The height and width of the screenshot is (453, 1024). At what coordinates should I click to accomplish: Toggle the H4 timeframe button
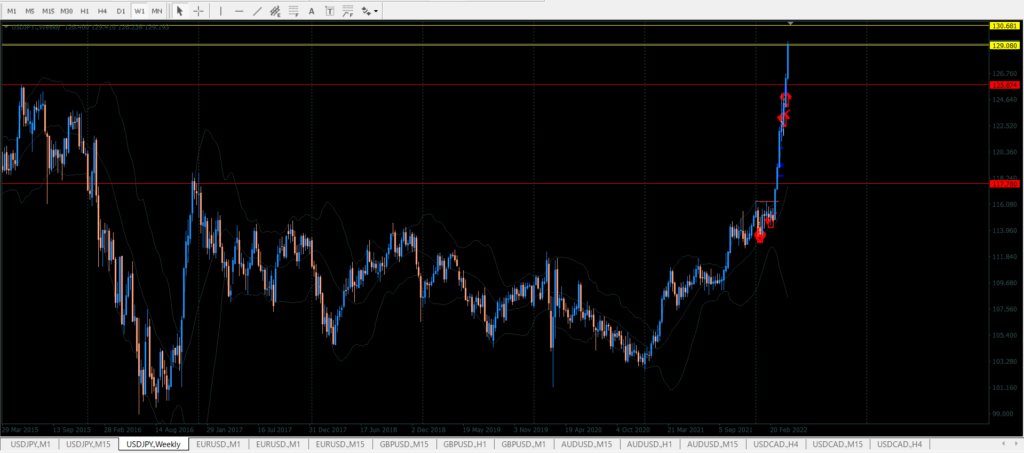[x=102, y=11]
